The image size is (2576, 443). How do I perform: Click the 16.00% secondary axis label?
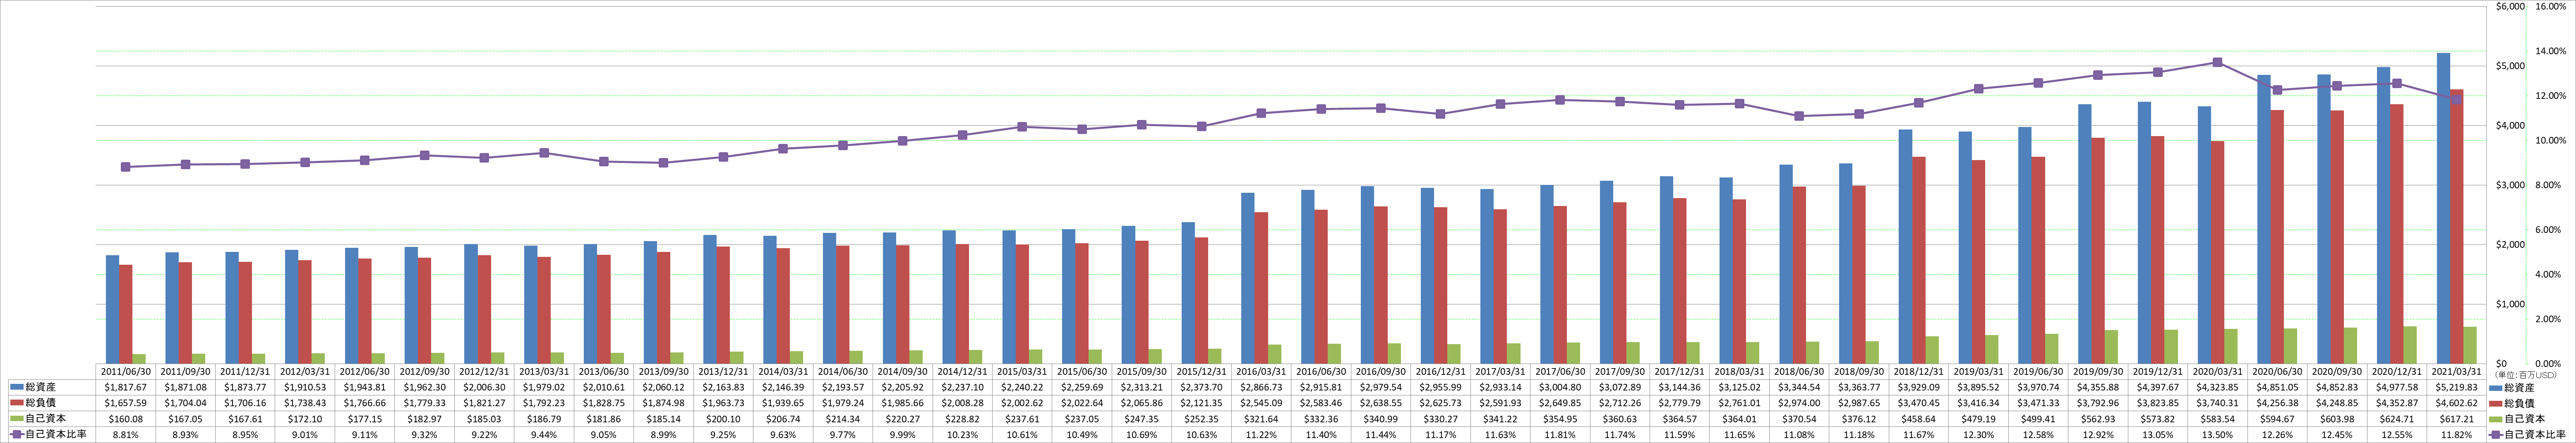(x=2551, y=7)
